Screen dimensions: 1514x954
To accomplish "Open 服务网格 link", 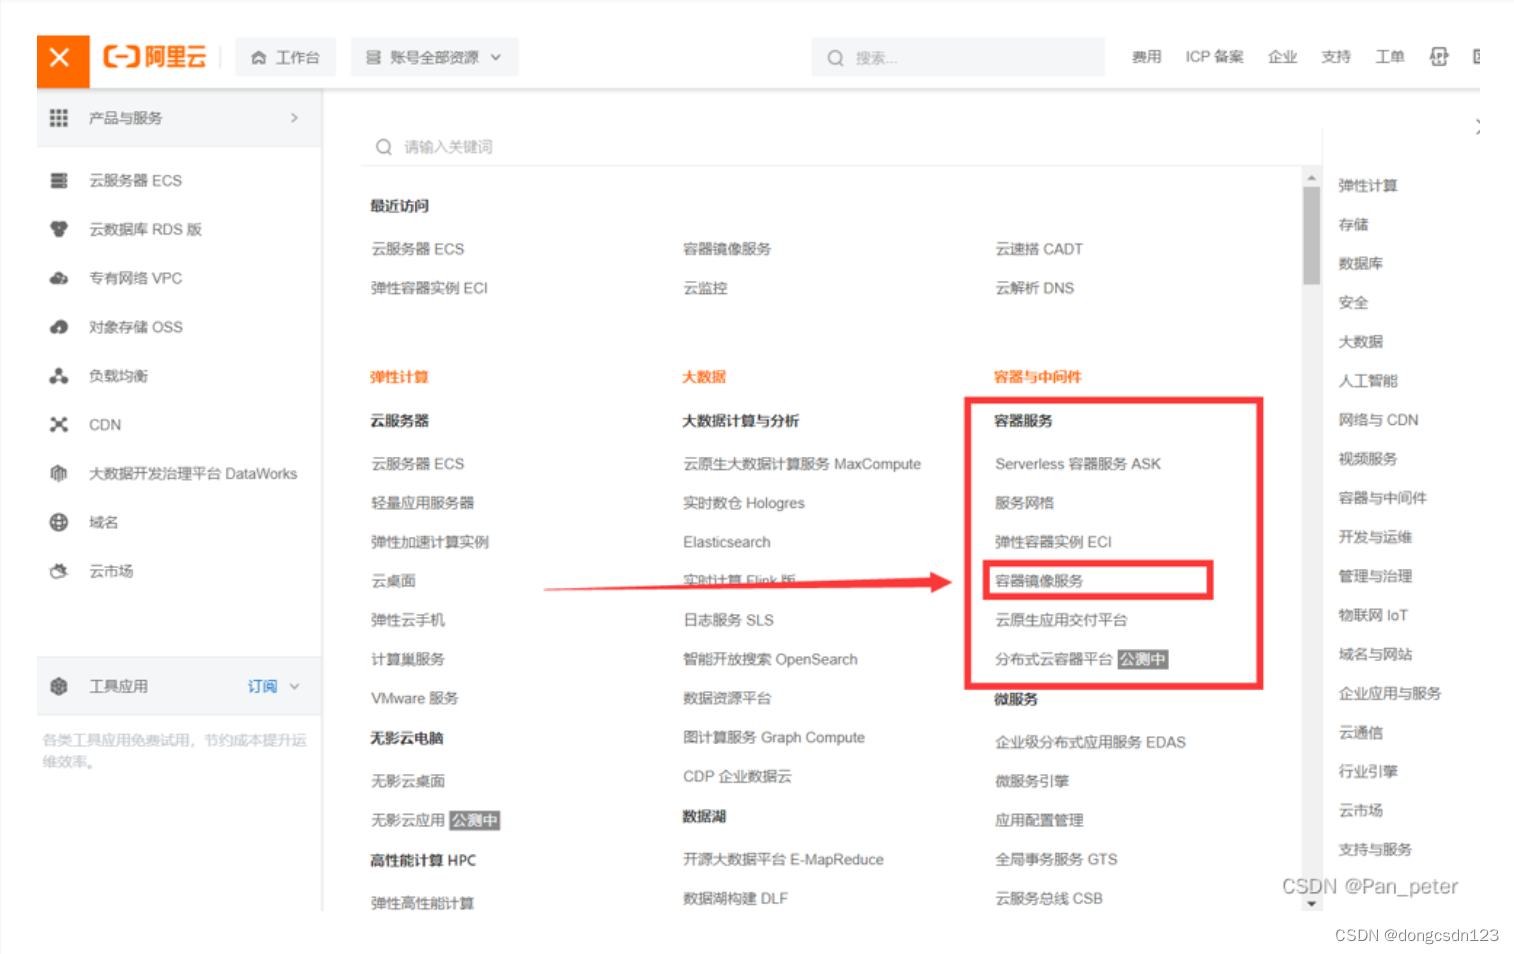I will coord(1024,503).
